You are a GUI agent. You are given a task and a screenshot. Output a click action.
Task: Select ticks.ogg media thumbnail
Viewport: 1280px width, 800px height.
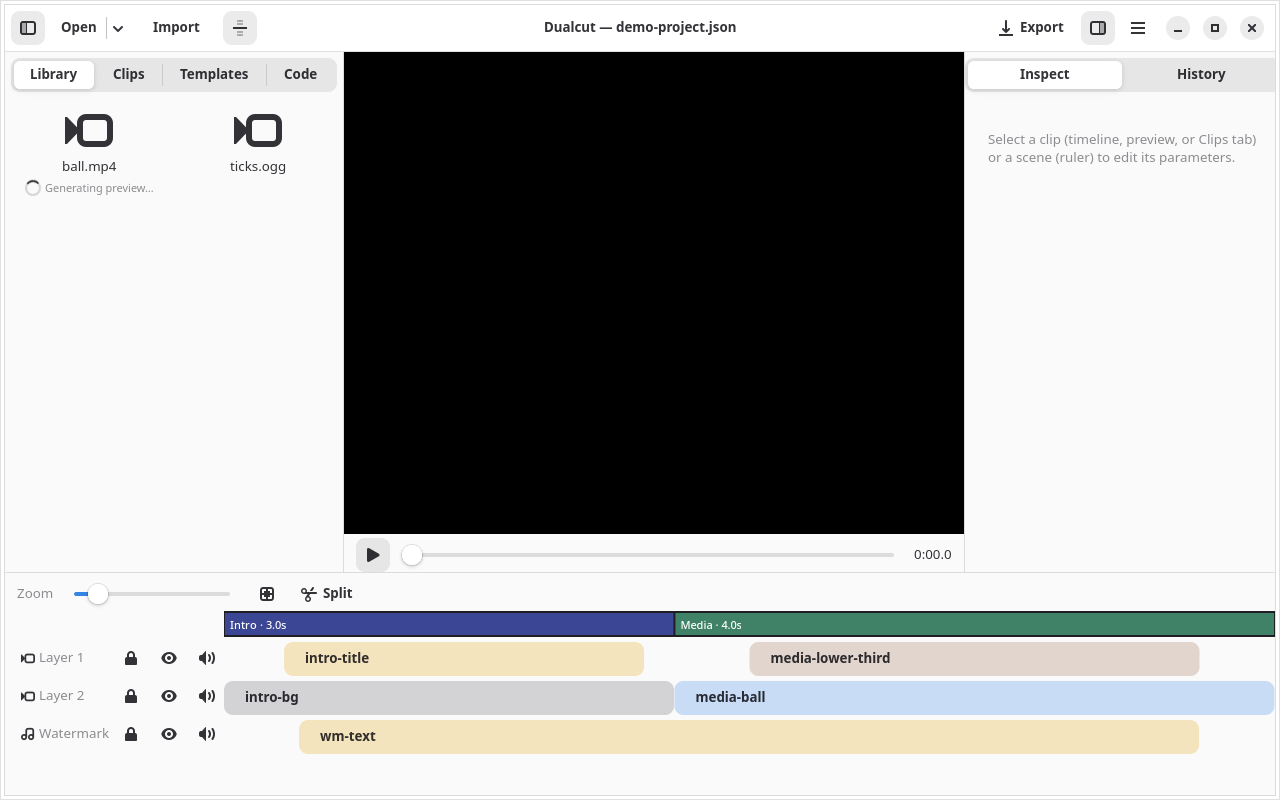click(258, 131)
